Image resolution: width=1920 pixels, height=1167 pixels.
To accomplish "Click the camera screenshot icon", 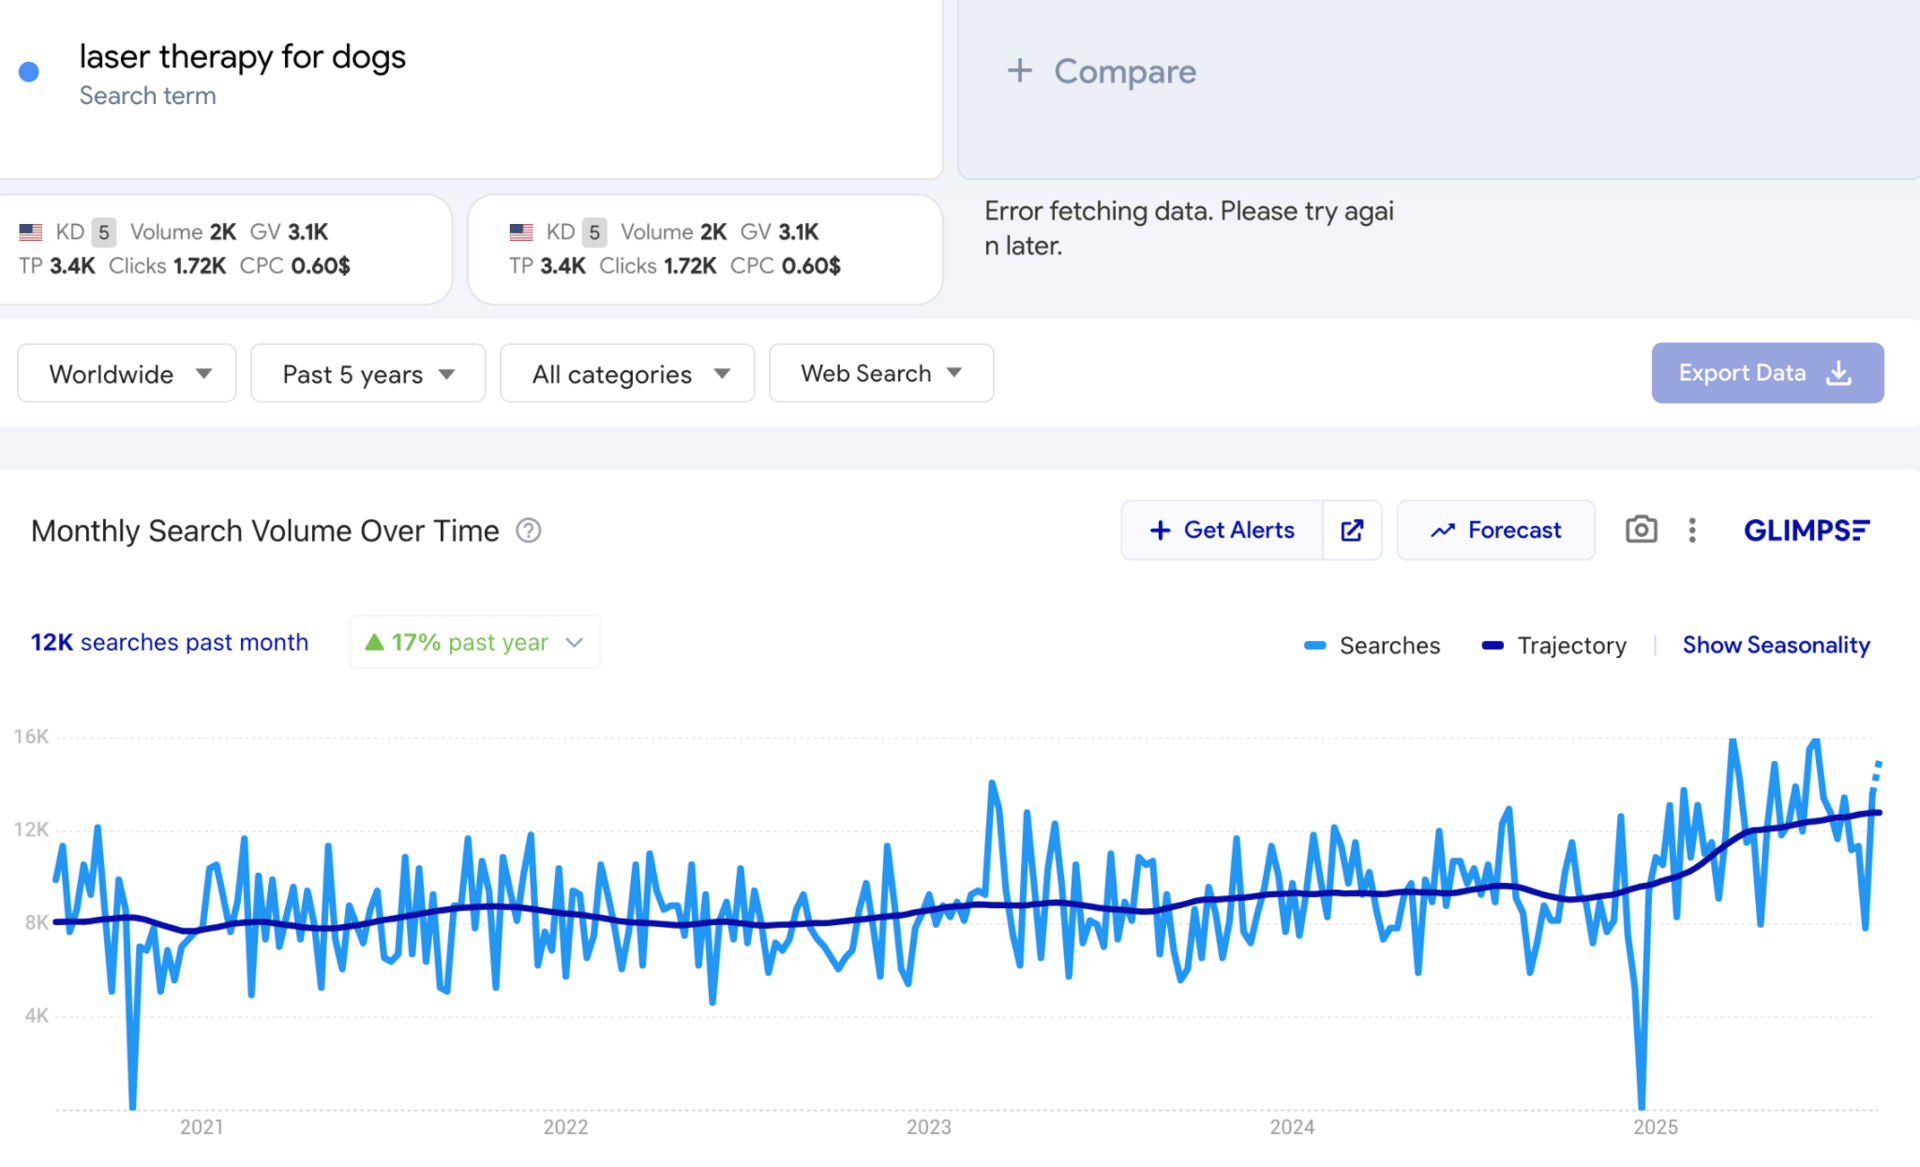I will click(1640, 530).
